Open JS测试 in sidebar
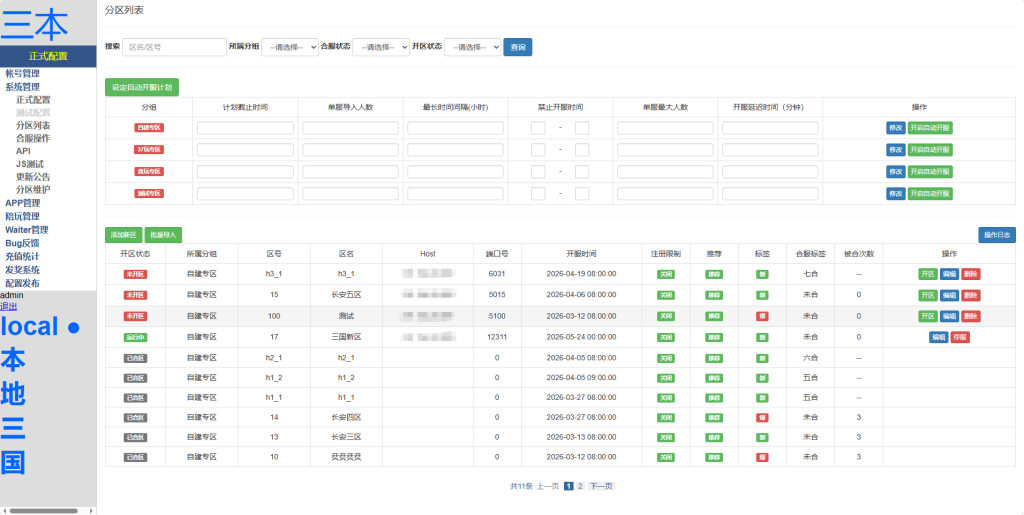Viewport: 1024px width, 515px height. tap(30, 164)
